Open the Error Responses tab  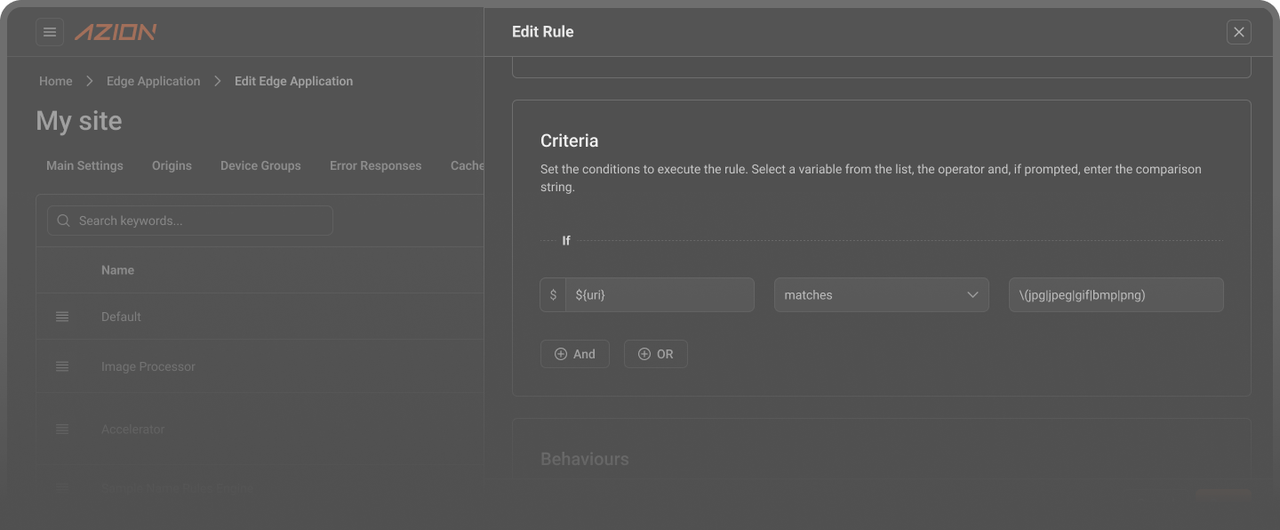pyautogui.click(x=375, y=166)
